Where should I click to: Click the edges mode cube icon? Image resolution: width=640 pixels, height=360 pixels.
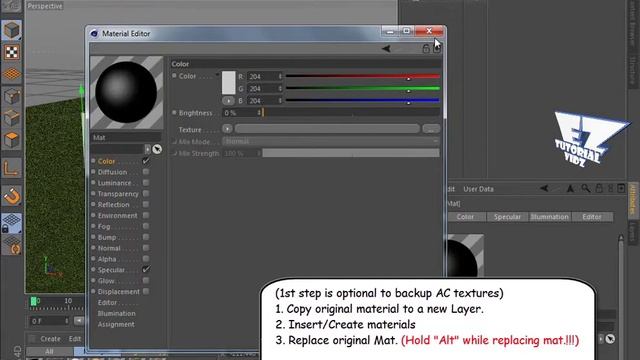click(11, 118)
